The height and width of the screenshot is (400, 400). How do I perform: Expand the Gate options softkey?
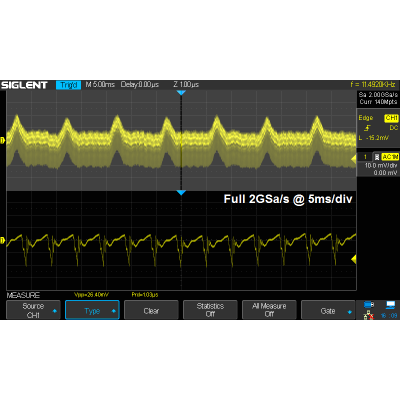click(328, 310)
